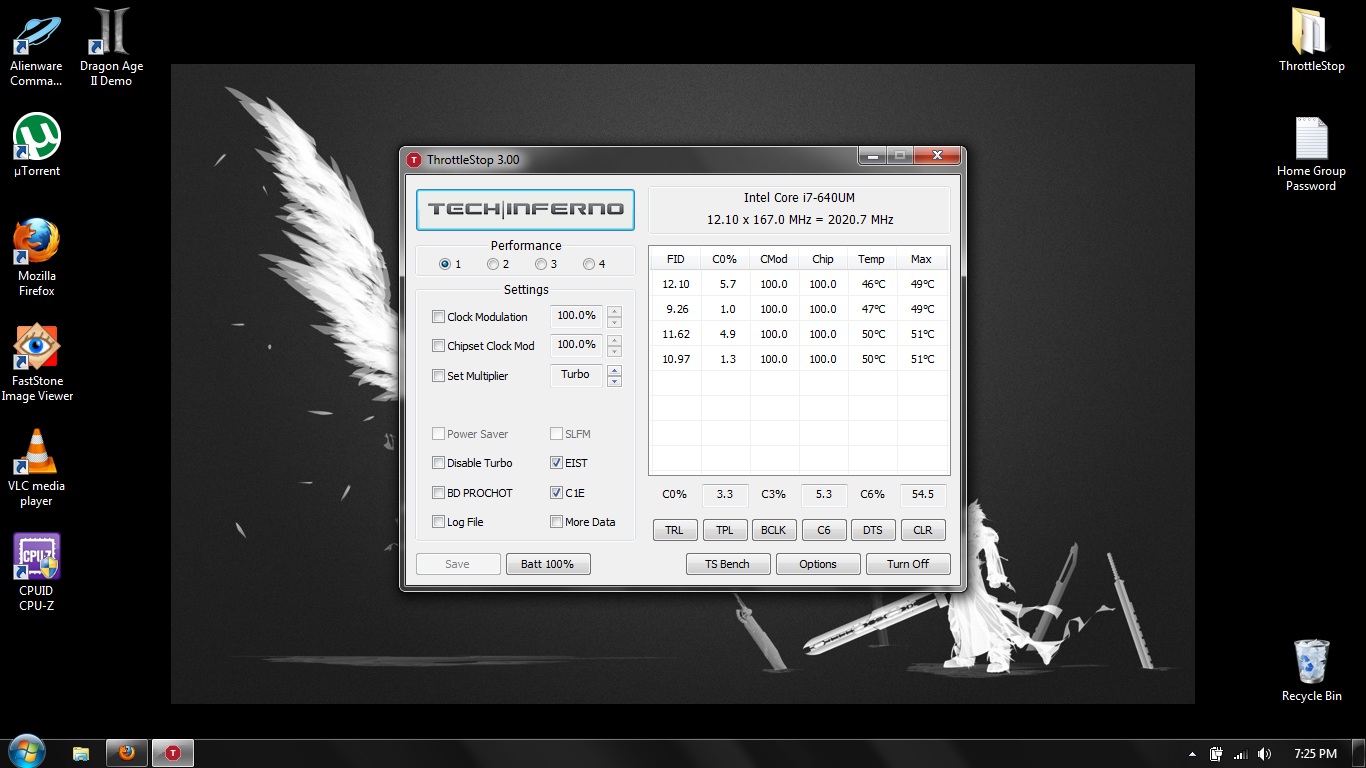The height and width of the screenshot is (768, 1366).
Task: Click the Max column header
Action: (921, 259)
